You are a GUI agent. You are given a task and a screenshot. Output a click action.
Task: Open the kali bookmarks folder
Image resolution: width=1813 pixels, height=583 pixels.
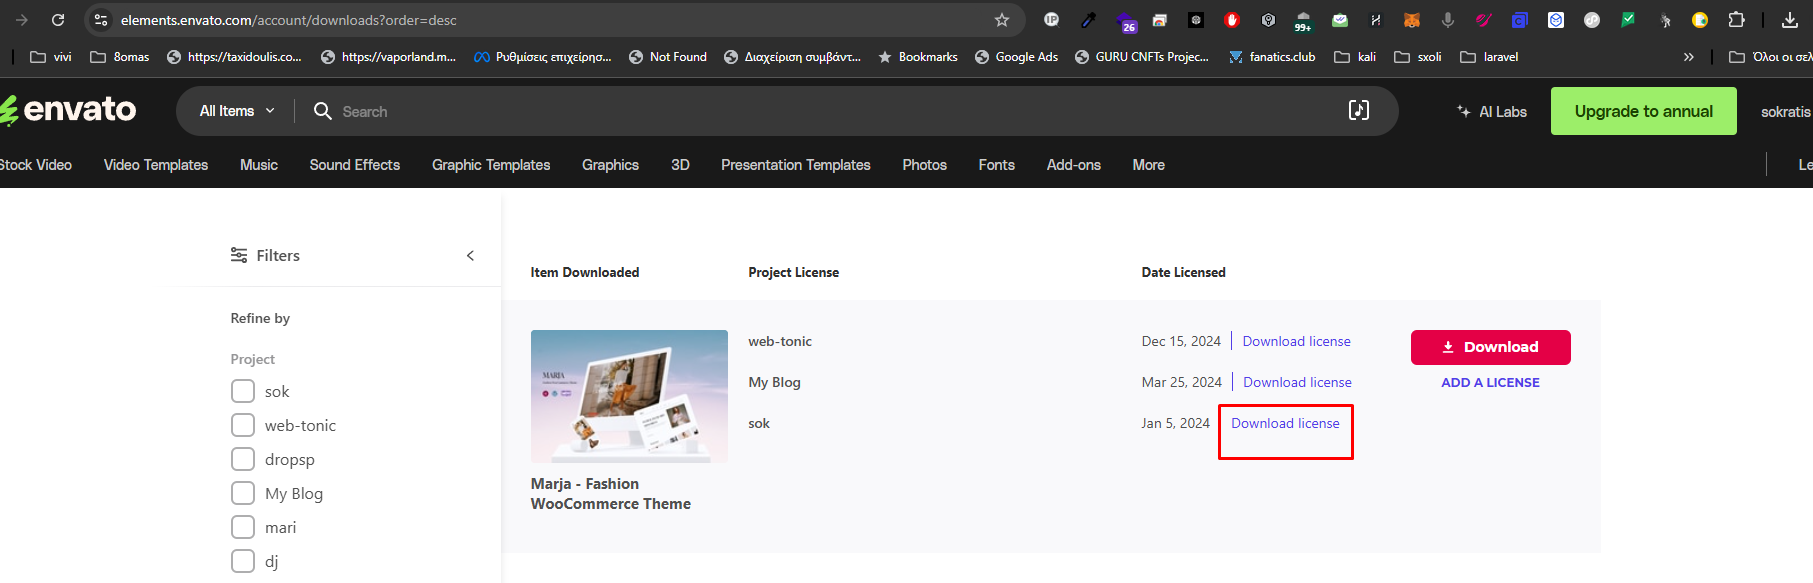(1355, 57)
